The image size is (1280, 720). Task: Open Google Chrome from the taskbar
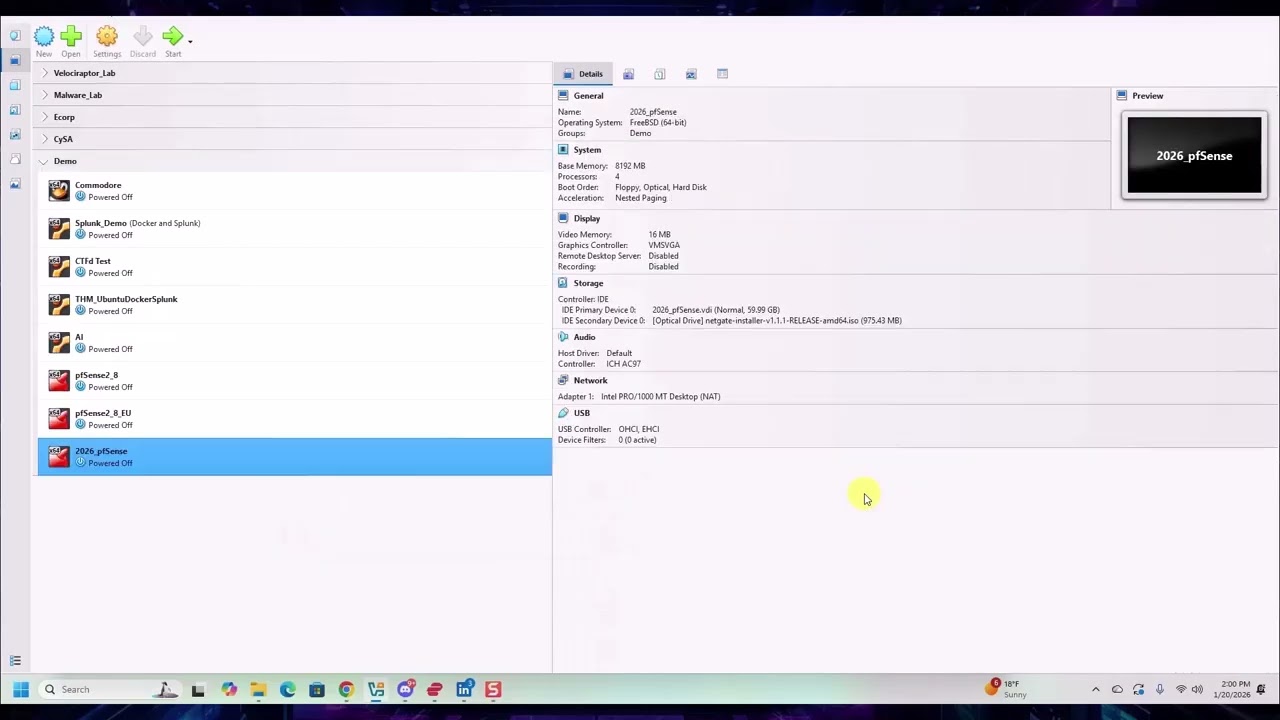click(x=346, y=689)
